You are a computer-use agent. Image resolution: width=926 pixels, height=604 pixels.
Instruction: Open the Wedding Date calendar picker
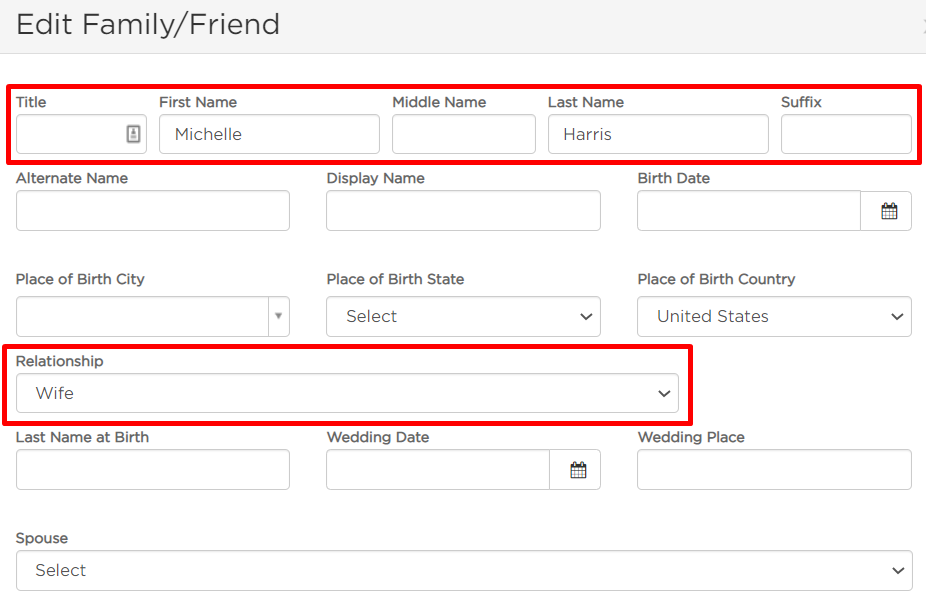coord(576,470)
